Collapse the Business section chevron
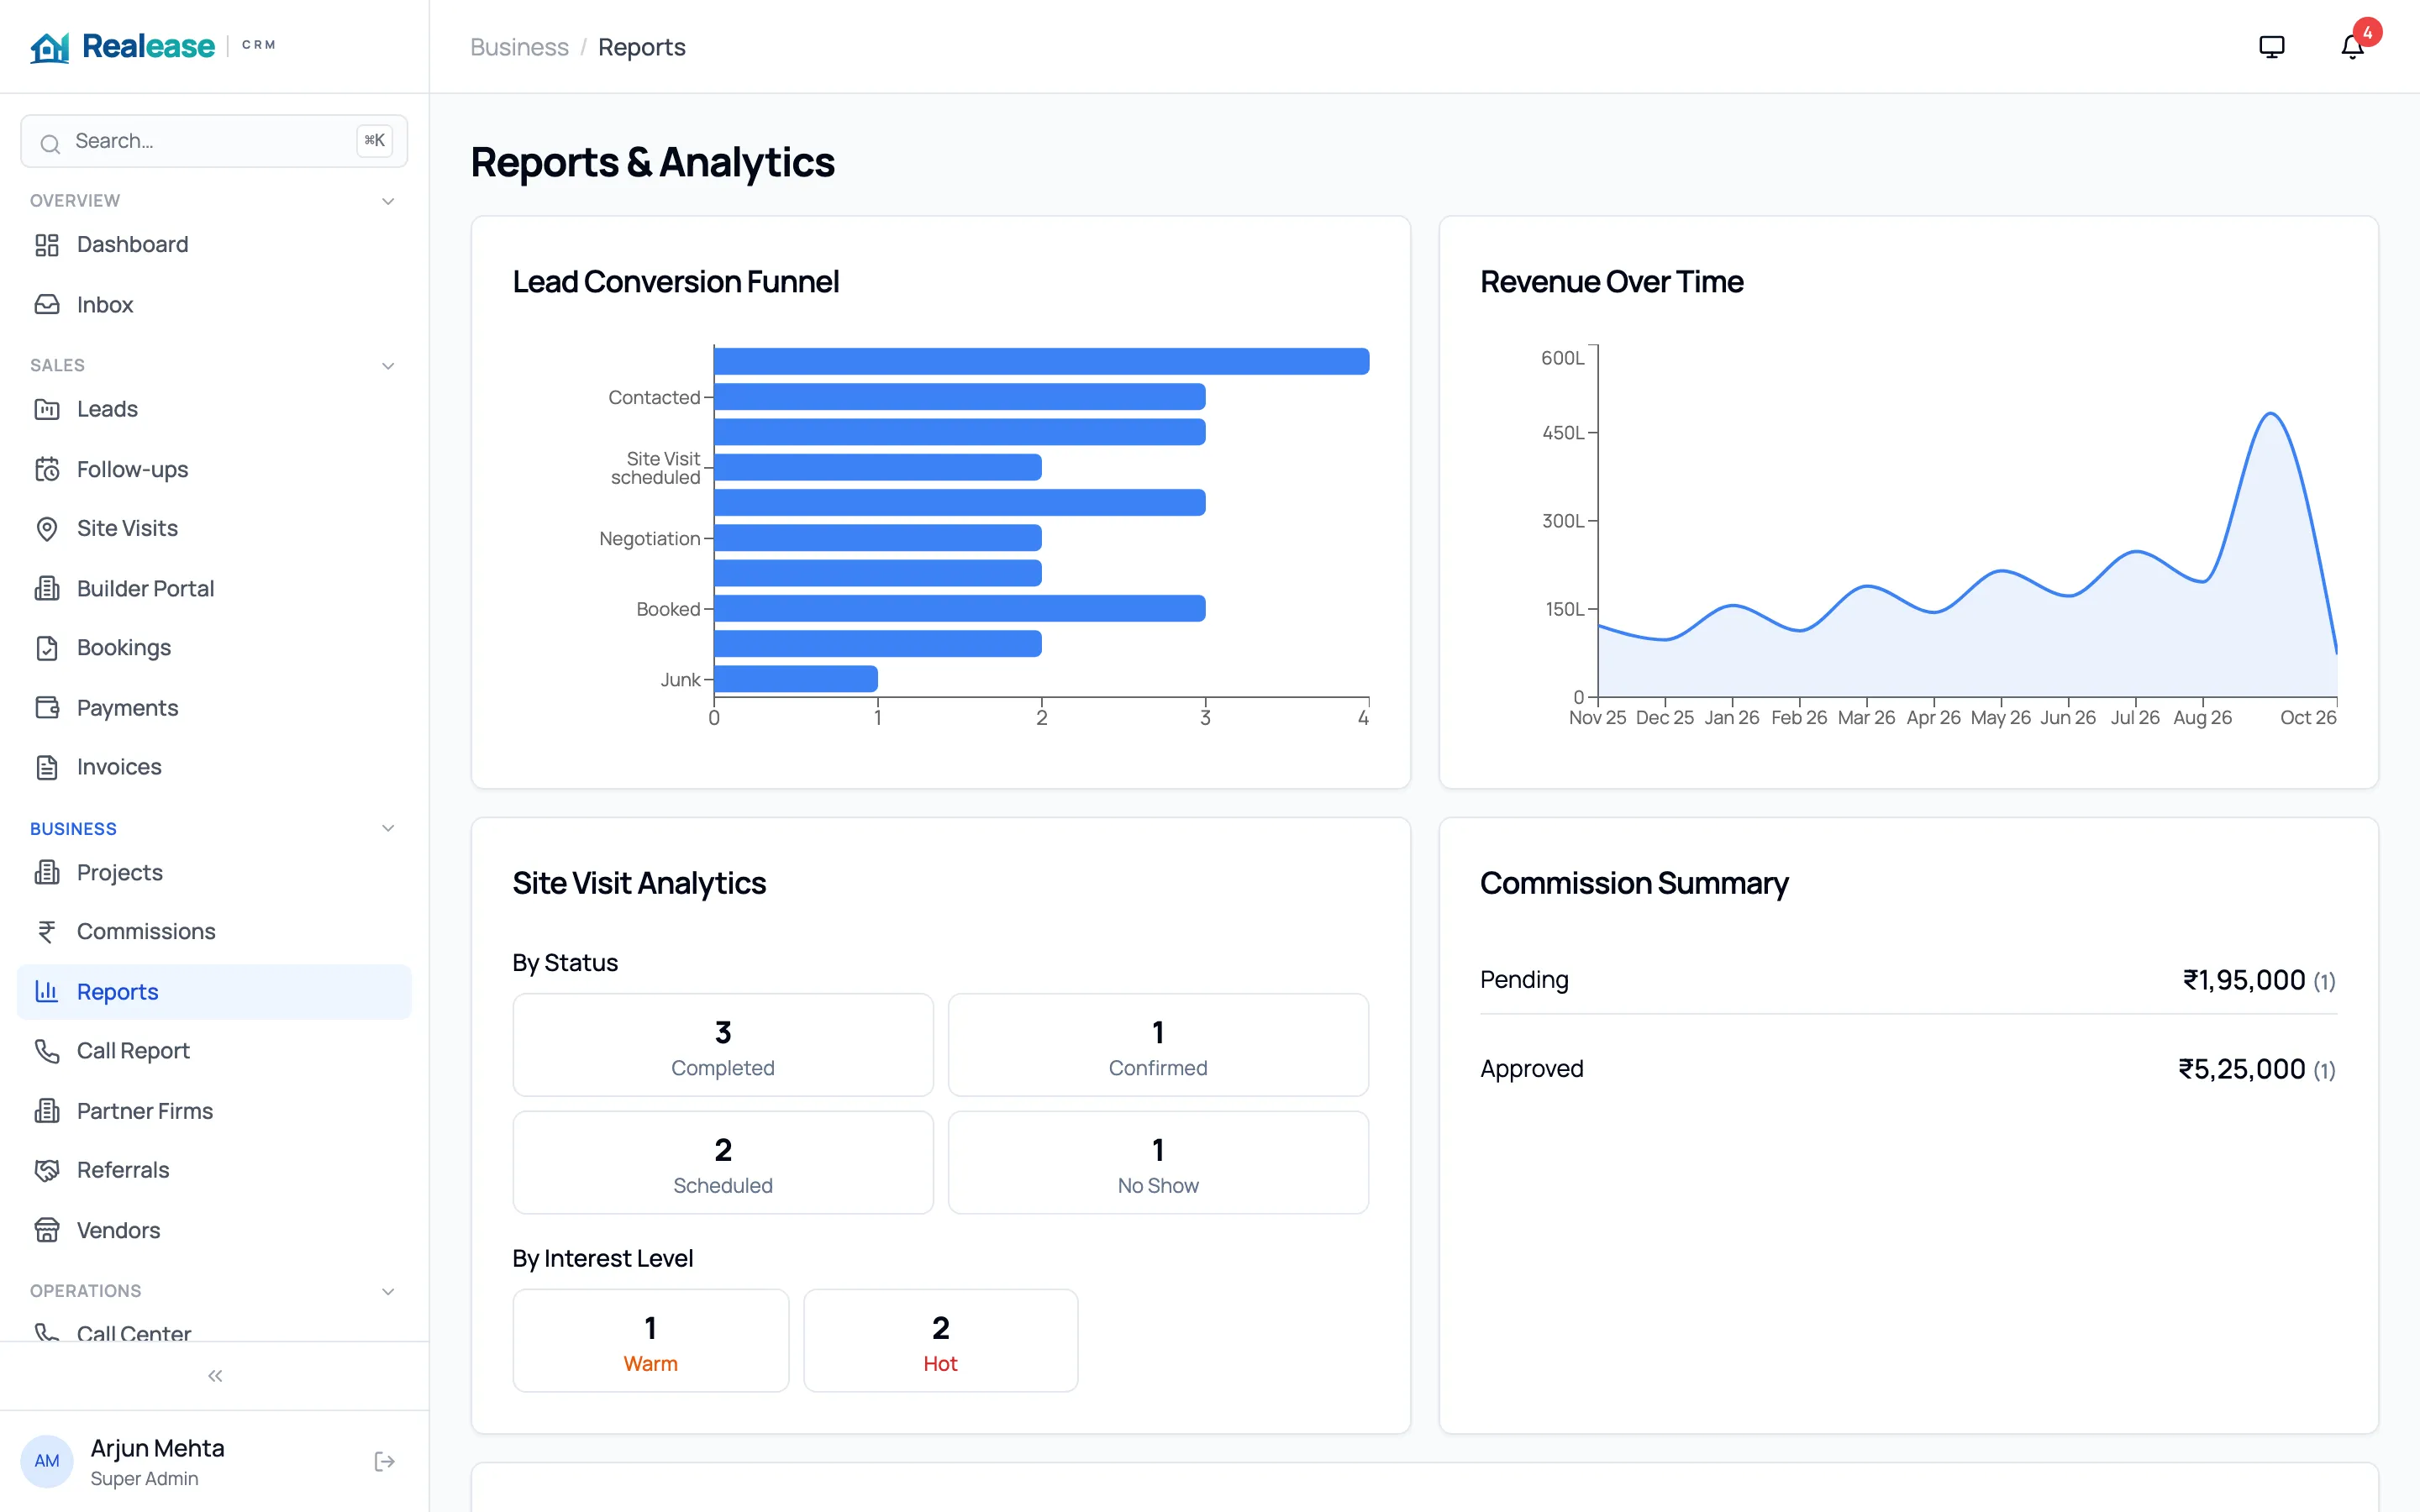Image resolution: width=2420 pixels, height=1512 pixels. pos(388,828)
